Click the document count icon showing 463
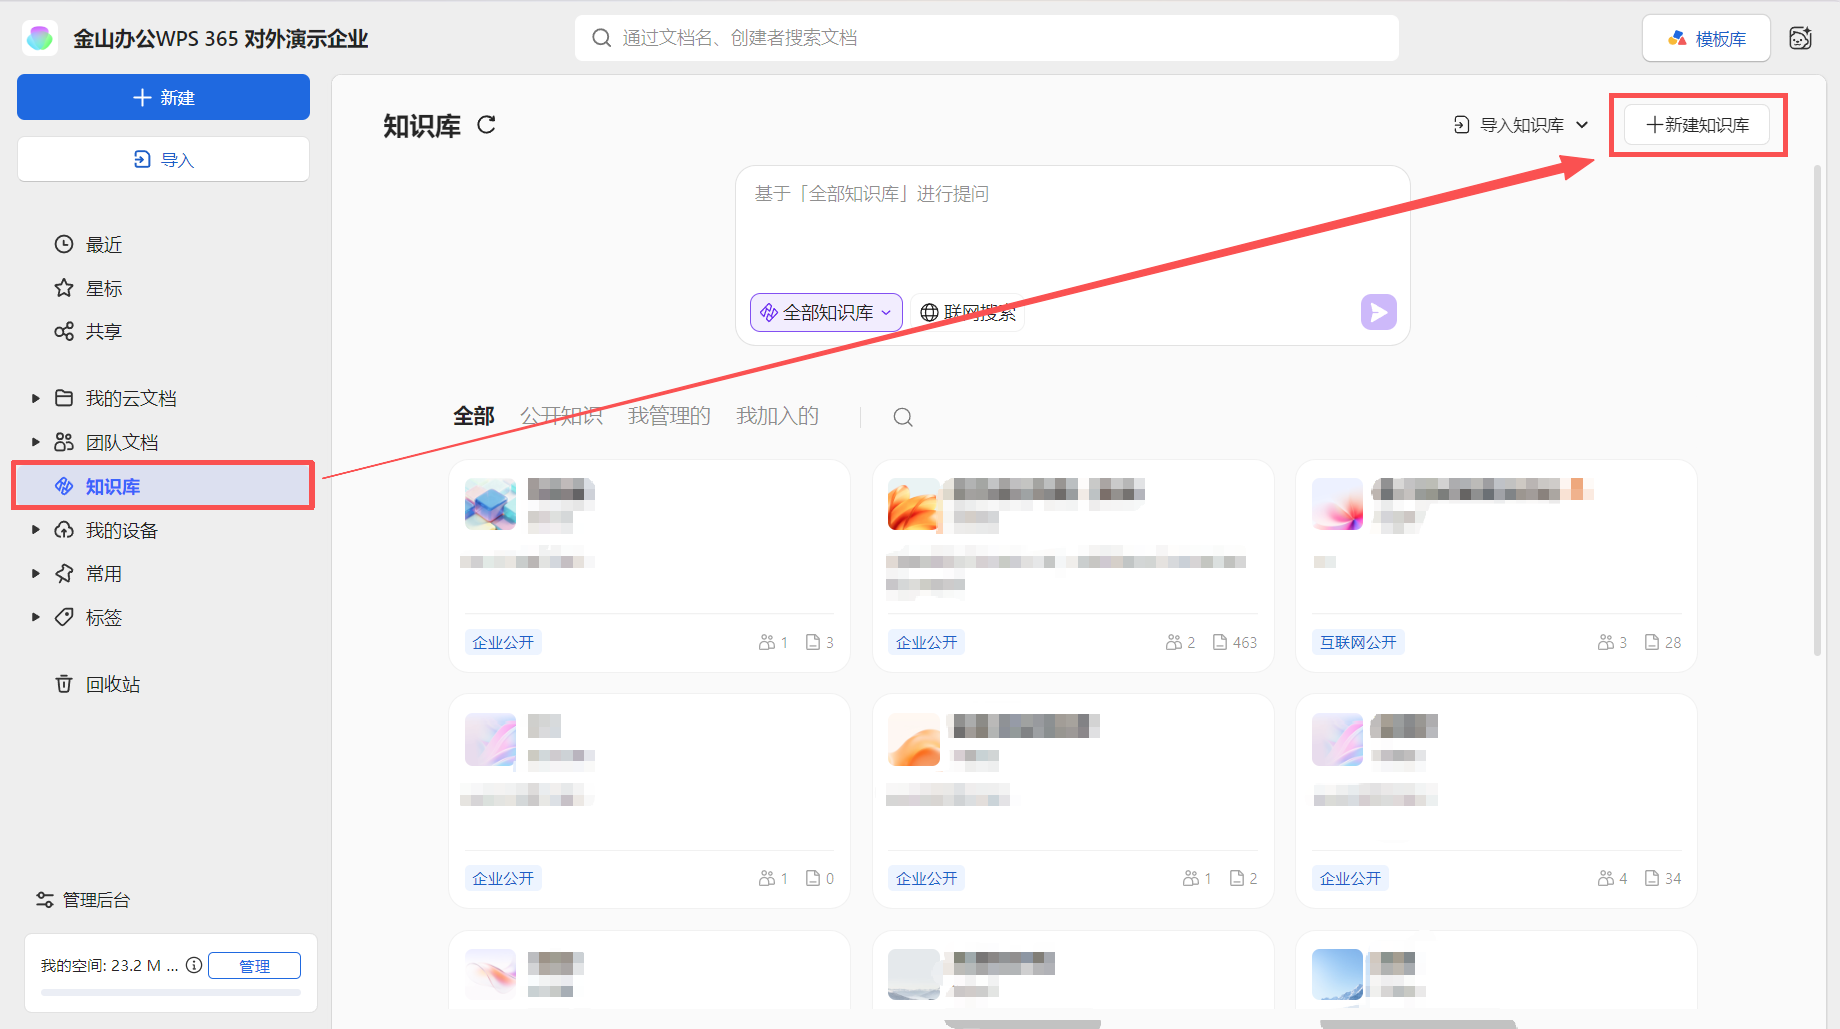This screenshot has height=1029, width=1840. (1220, 642)
